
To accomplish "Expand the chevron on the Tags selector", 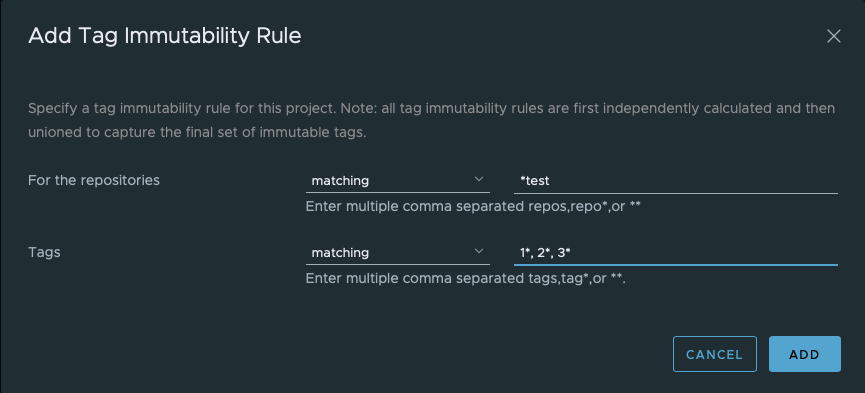I will pyautogui.click(x=478, y=252).
